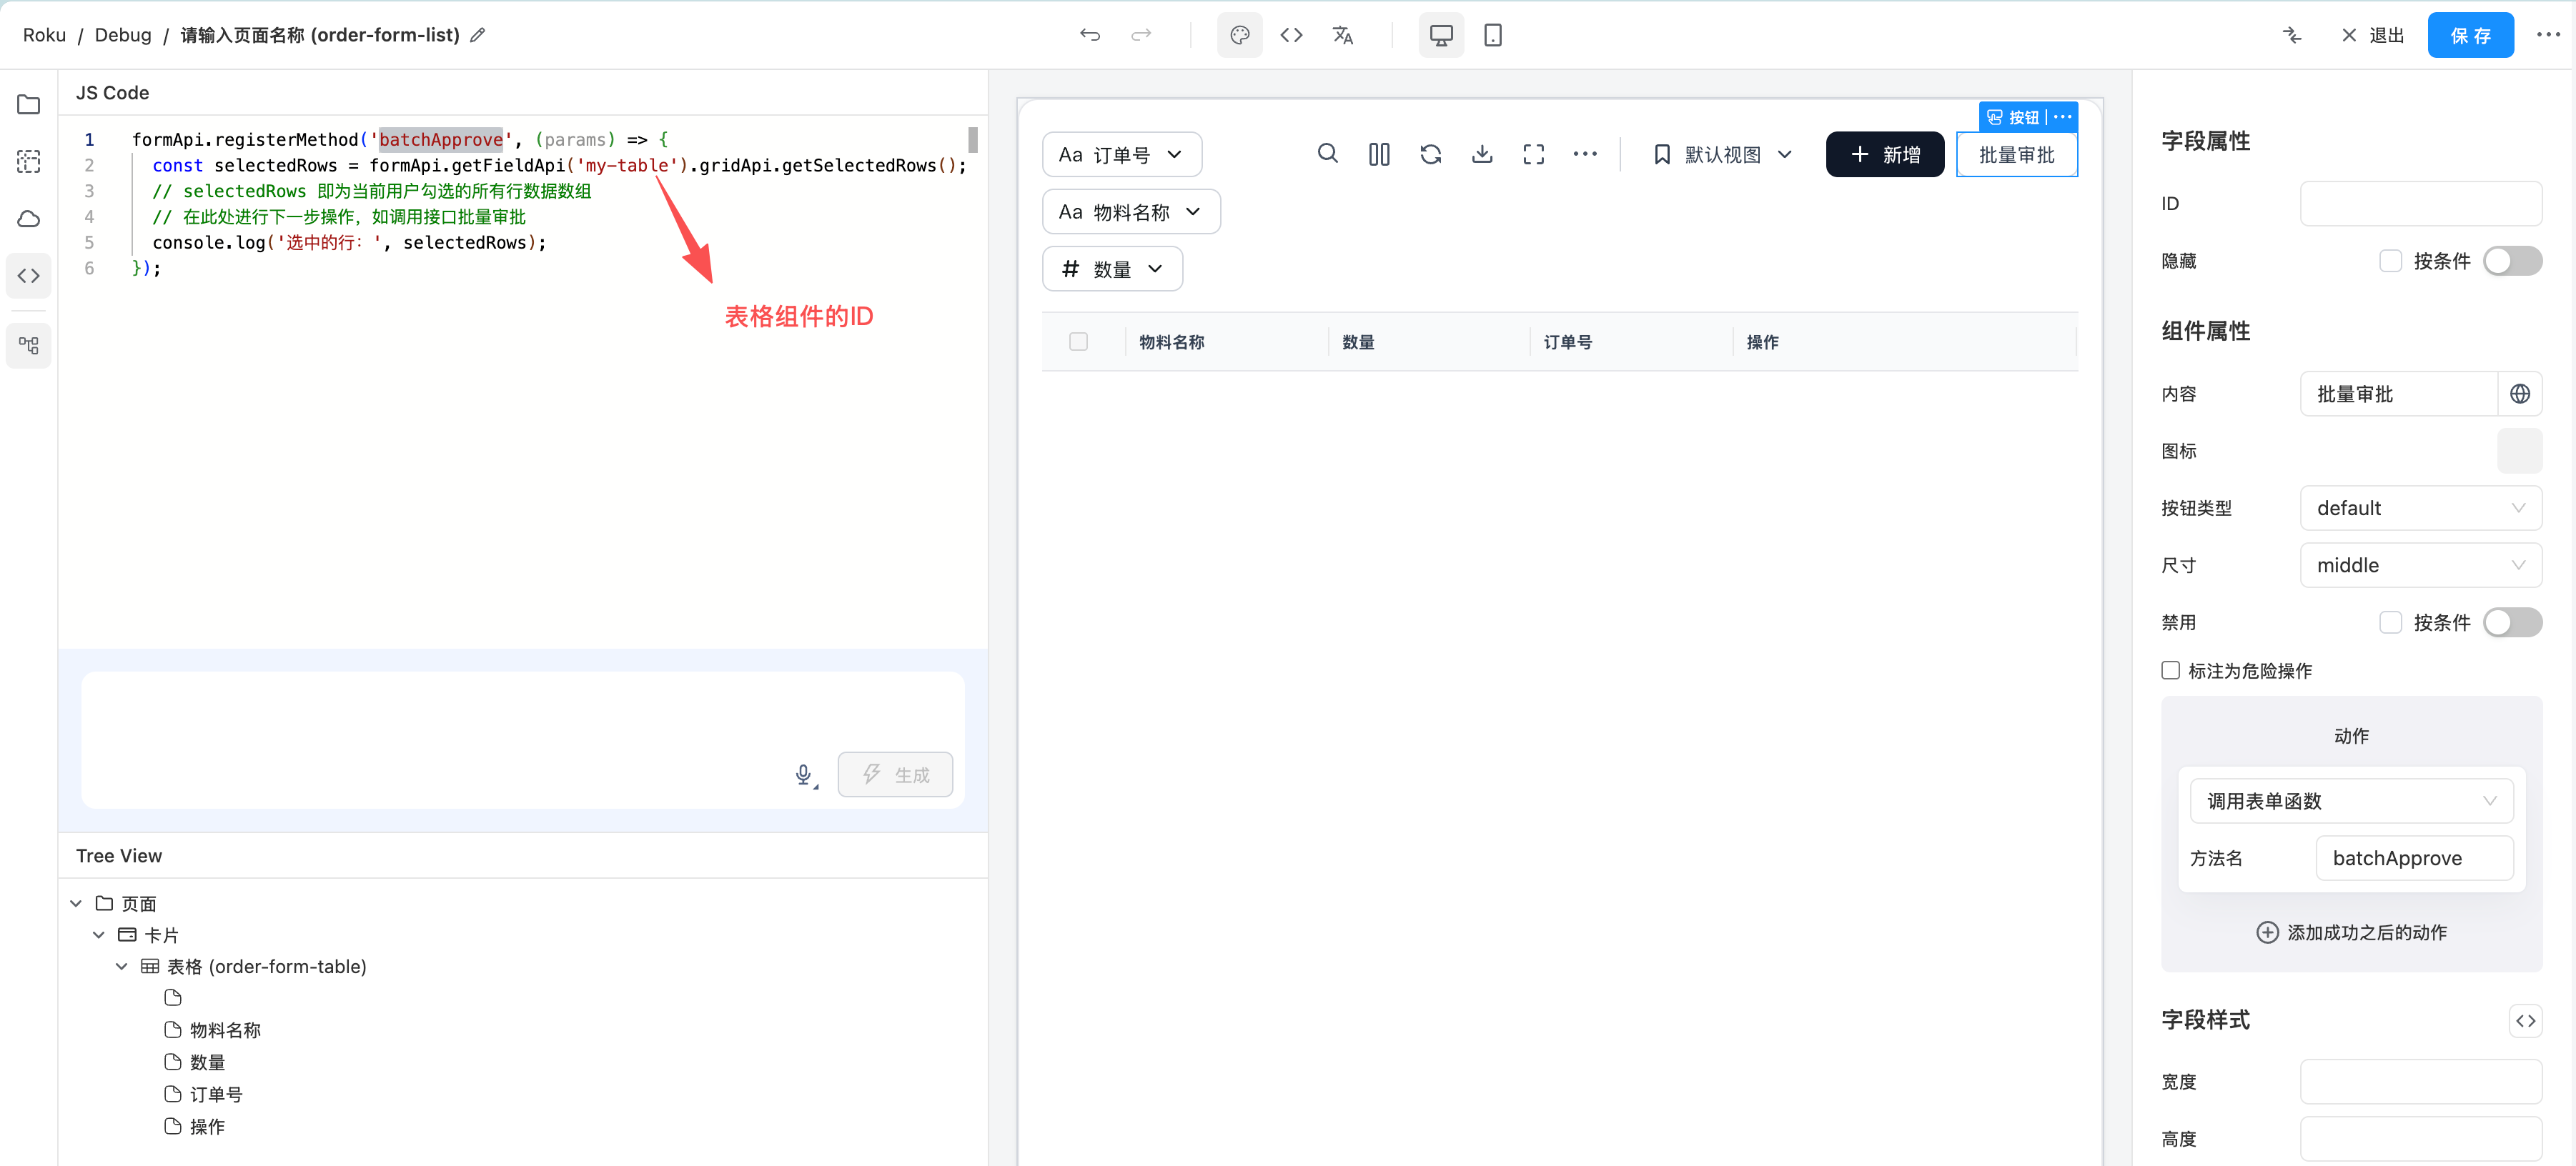Screen dimensions: 2576x1166
Task: Open the 数量 filter dropdown
Action: click(1112, 269)
